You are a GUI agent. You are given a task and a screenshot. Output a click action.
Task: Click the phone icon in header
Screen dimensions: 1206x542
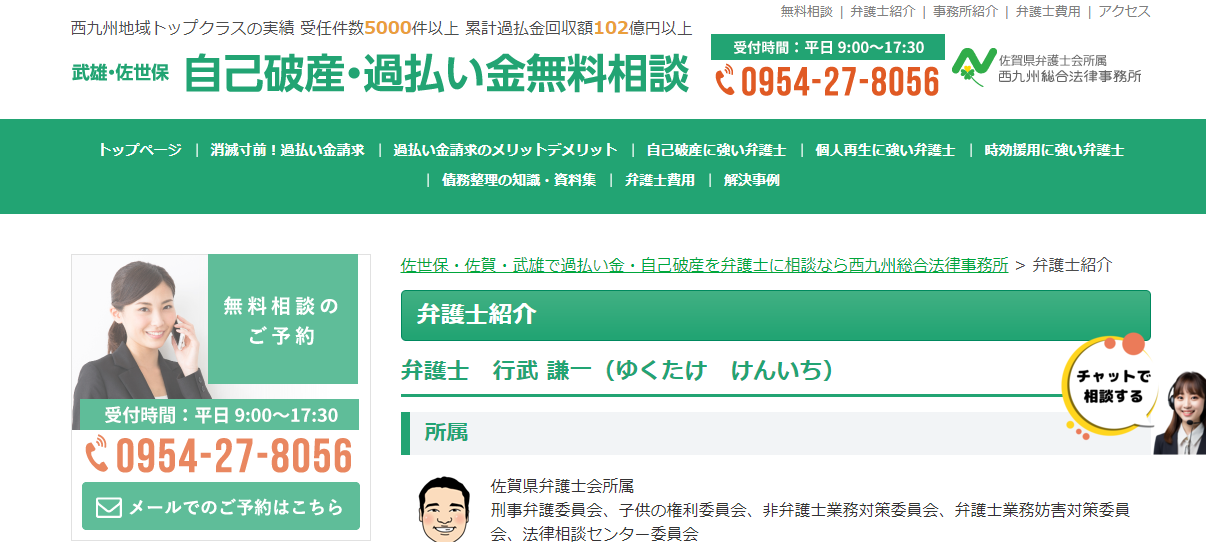click(725, 80)
